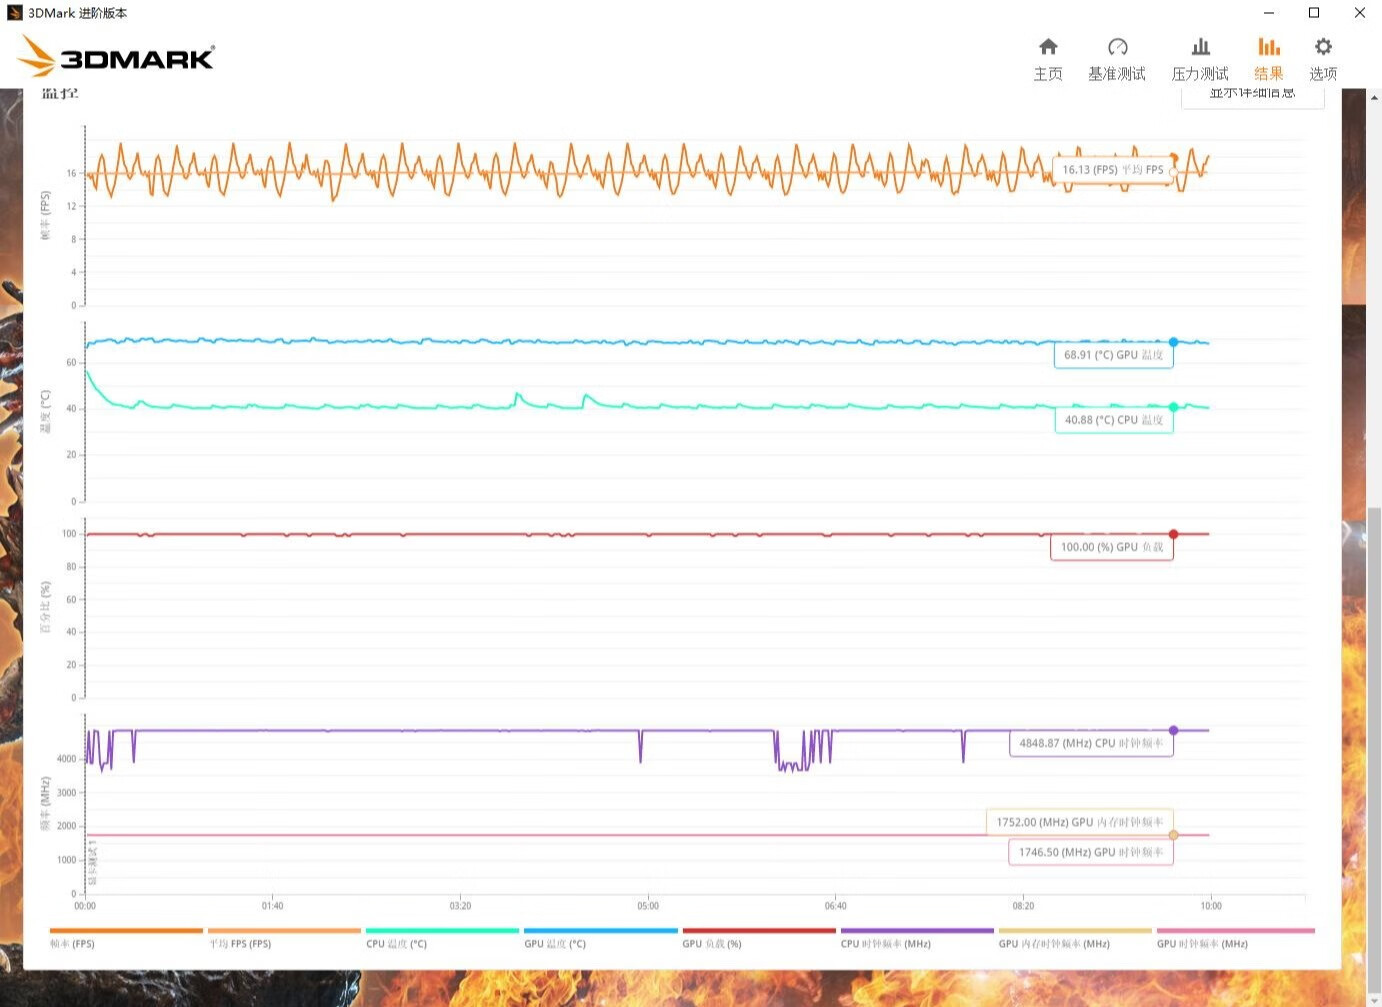This screenshot has width=1382, height=1007.
Task: Select the 结果 results section
Action: (1269, 59)
